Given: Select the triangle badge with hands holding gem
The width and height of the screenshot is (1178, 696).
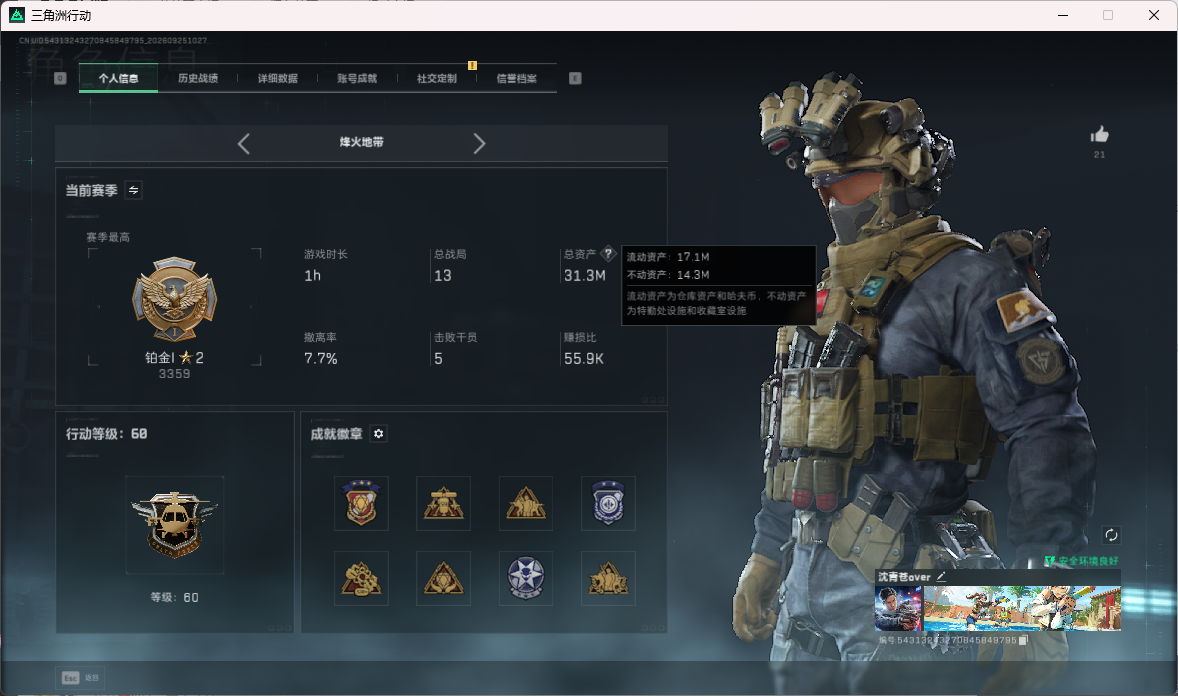Looking at the screenshot, I should click(x=443, y=579).
